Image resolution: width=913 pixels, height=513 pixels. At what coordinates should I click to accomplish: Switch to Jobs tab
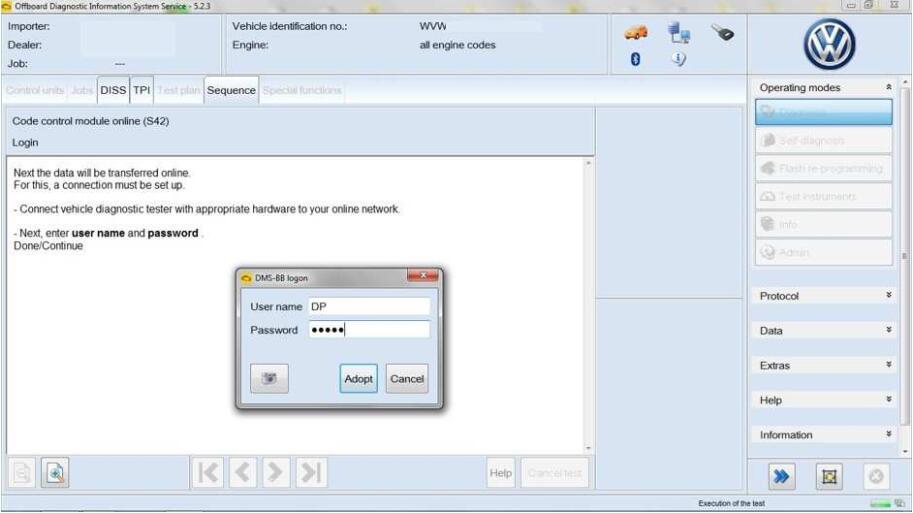82,90
